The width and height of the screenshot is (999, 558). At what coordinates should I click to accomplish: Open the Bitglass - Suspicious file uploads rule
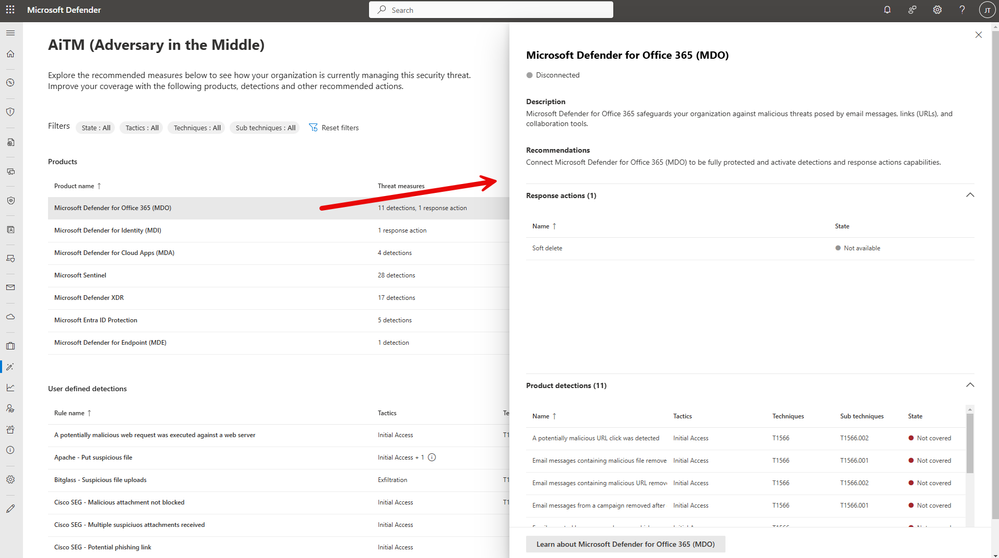[x=100, y=480]
